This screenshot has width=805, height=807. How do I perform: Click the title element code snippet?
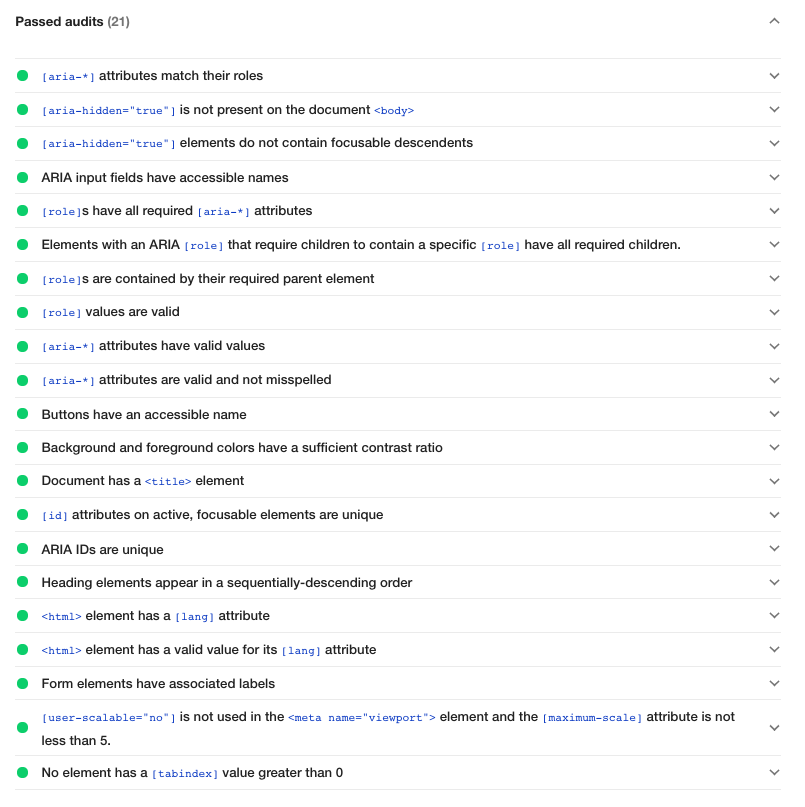click(x=167, y=481)
